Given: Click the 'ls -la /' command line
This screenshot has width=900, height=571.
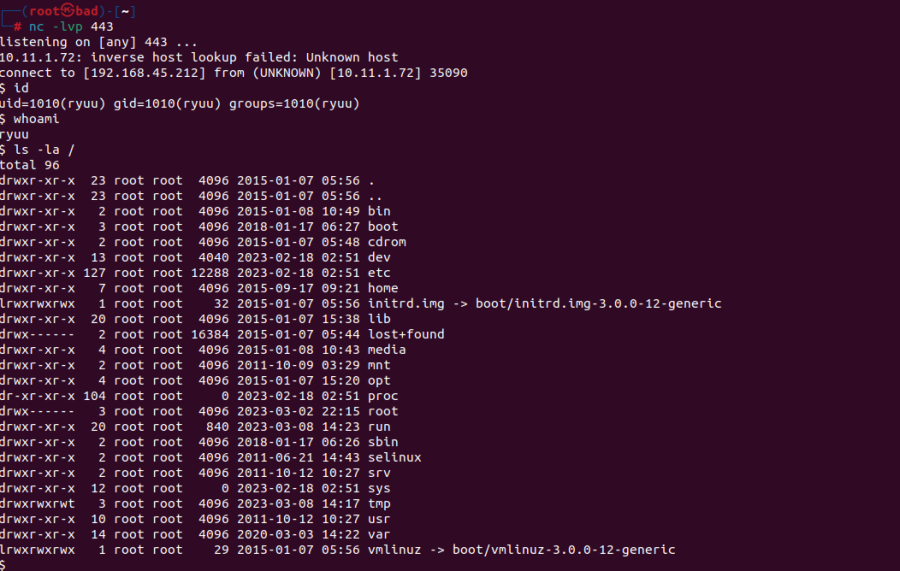Looking at the screenshot, I should [37, 150].
